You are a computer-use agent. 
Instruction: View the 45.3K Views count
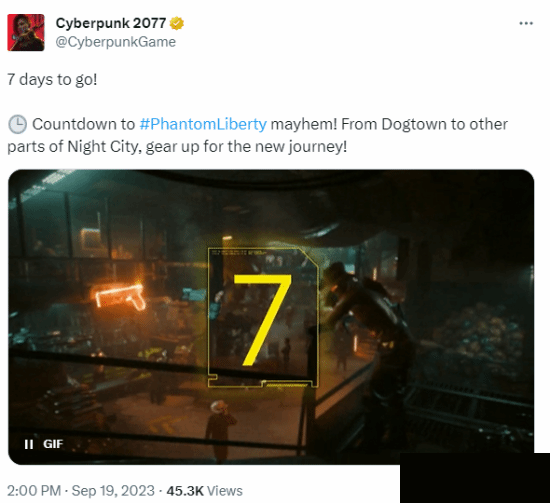pos(204,491)
